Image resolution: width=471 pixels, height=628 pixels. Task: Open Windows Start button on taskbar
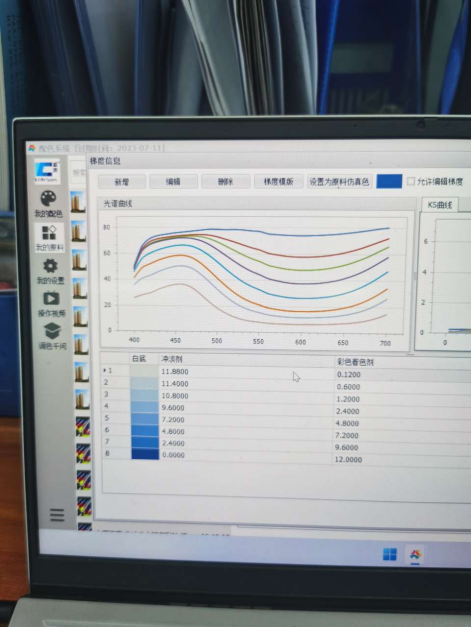coord(390,554)
